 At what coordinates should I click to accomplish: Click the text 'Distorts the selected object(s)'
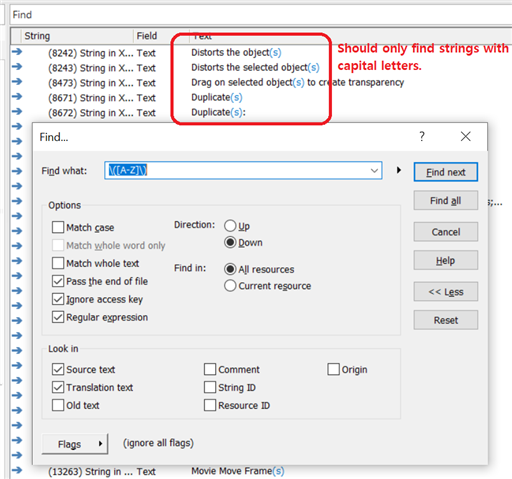(255, 67)
